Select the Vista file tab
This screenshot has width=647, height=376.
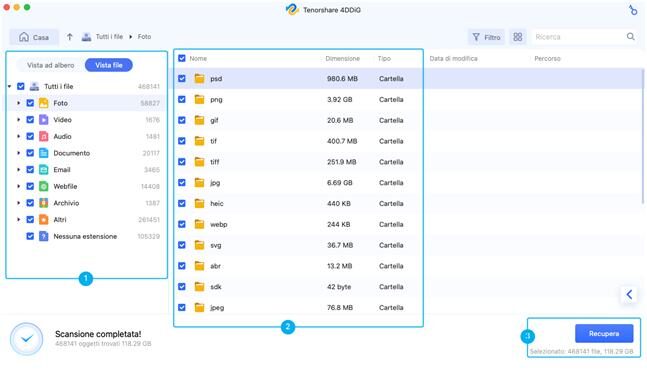coord(109,65)
